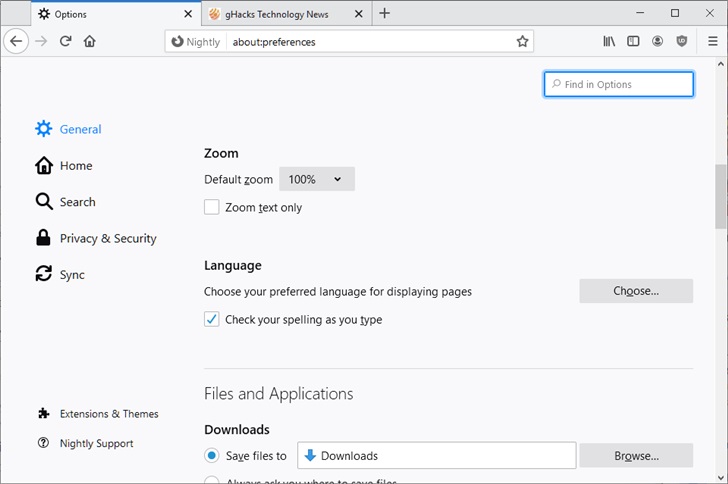Viewport: 728px width, 484px height.
Task: Bookmark this page with the star icon
Action: click(x=522, y=42)
